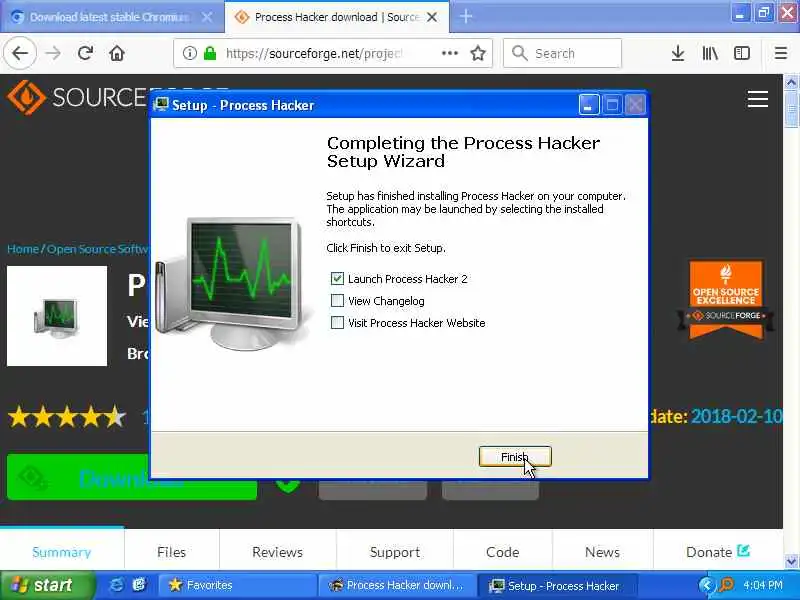Open Firefox library icon
The width and height of the screenshot is (800, 600).
(x=710, y=53)
